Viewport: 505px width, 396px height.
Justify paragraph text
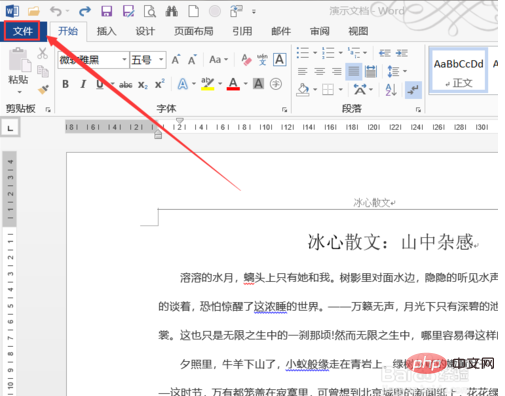[x=354, y=71]
